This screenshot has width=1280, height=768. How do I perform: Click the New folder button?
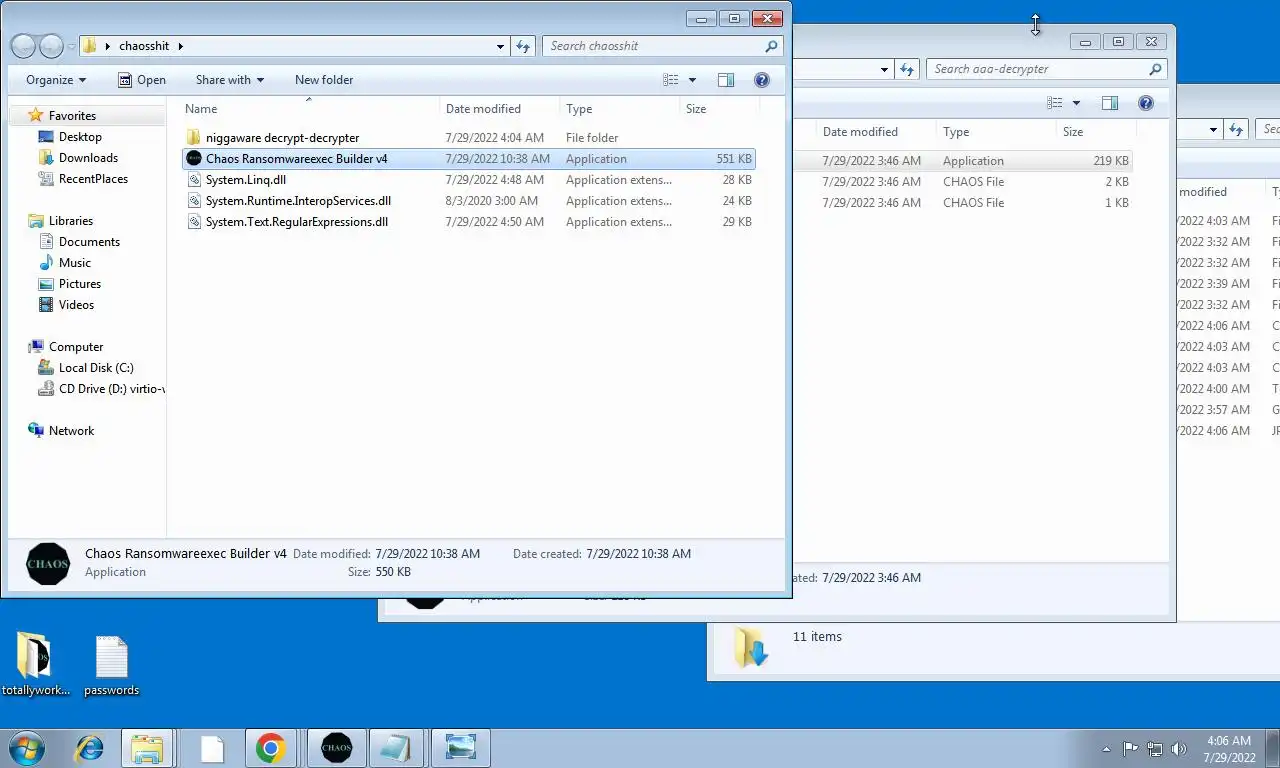click(x=324, y=80)
